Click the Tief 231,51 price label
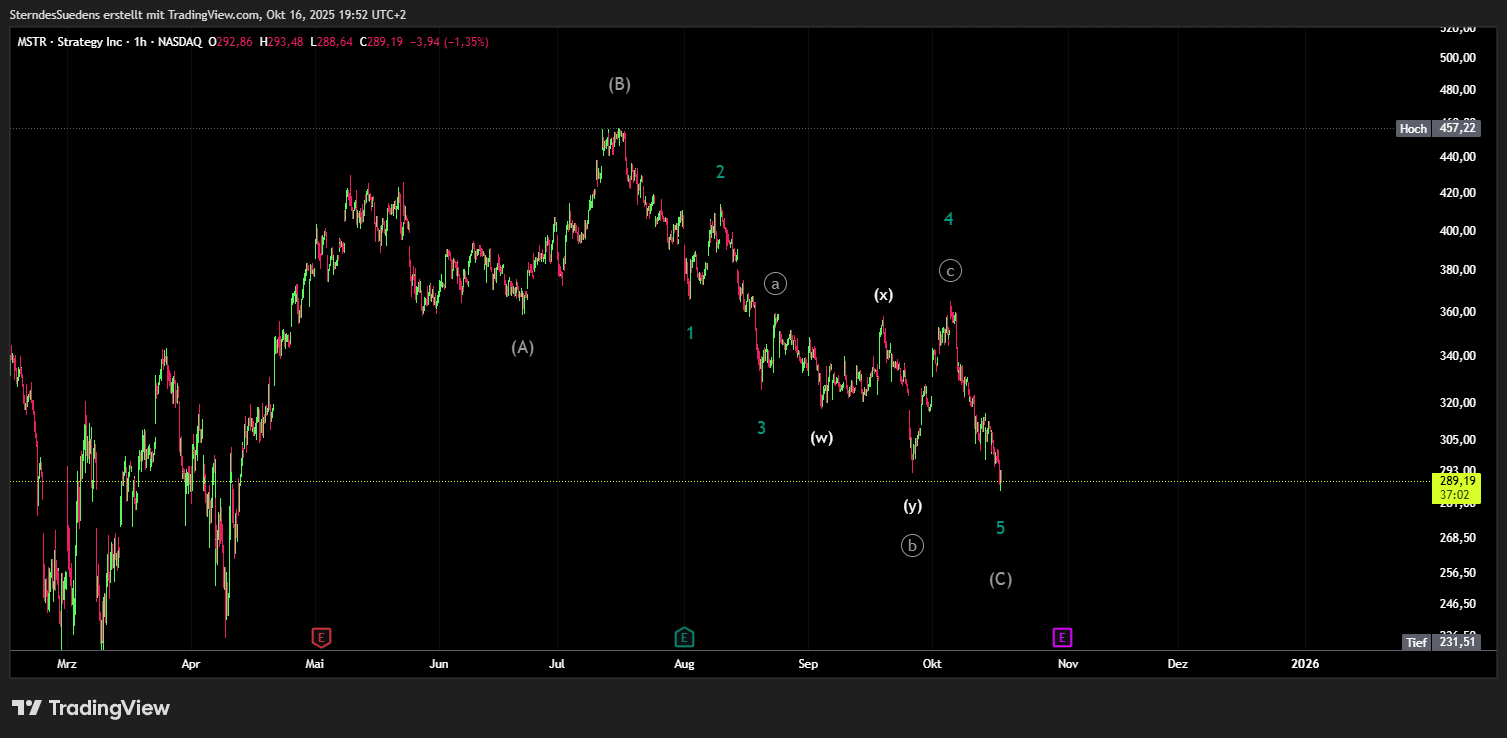 point(1440,642)
